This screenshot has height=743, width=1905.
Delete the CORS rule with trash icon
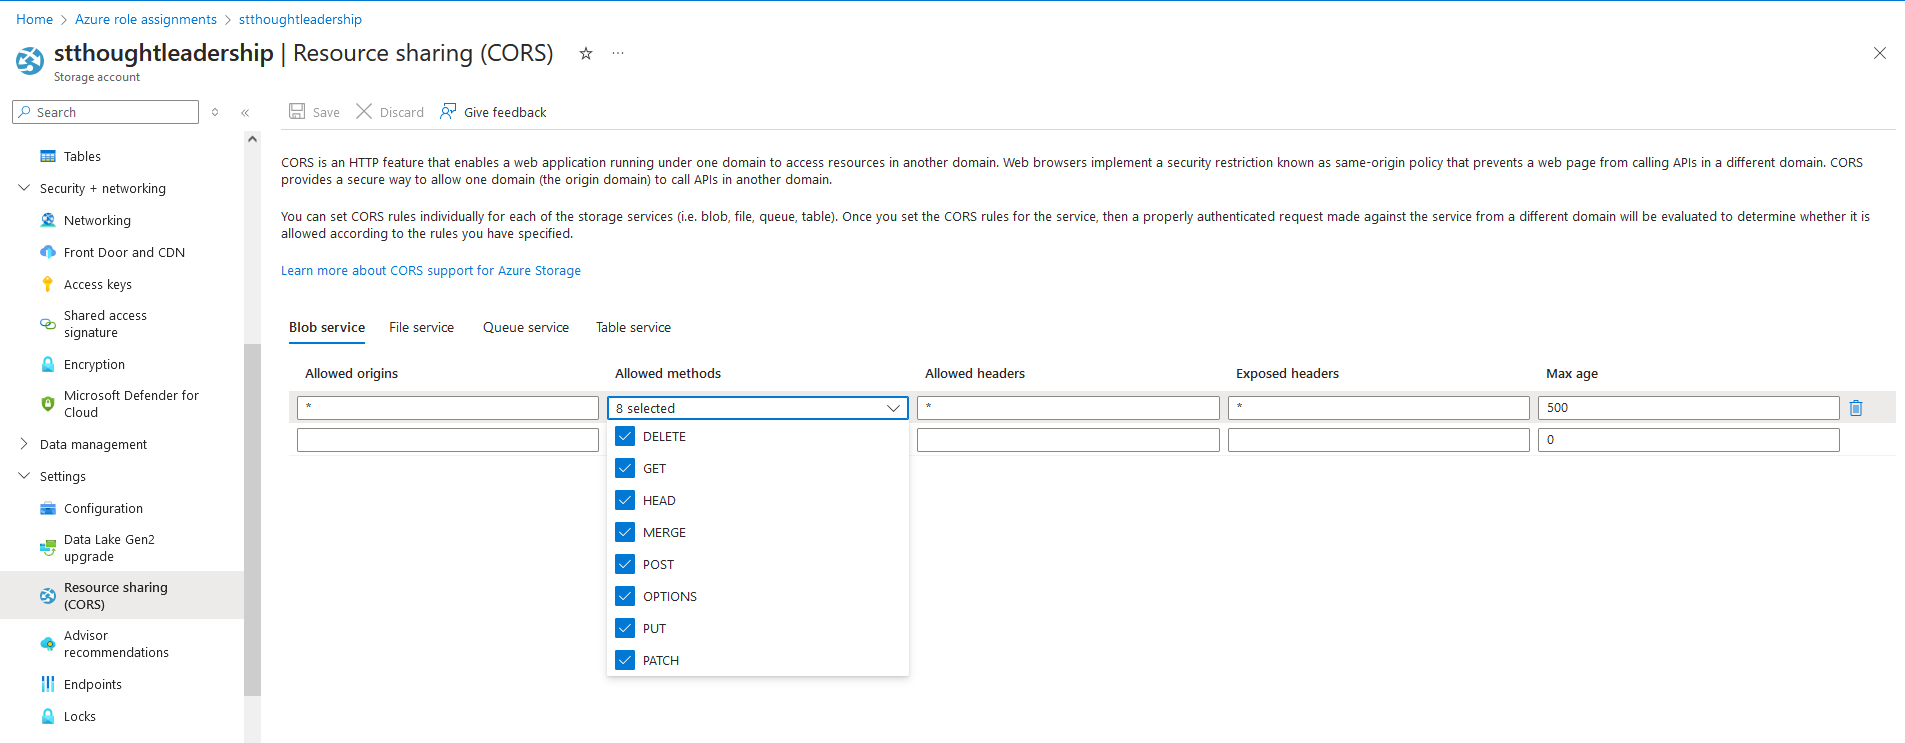tap(1856, 407)
